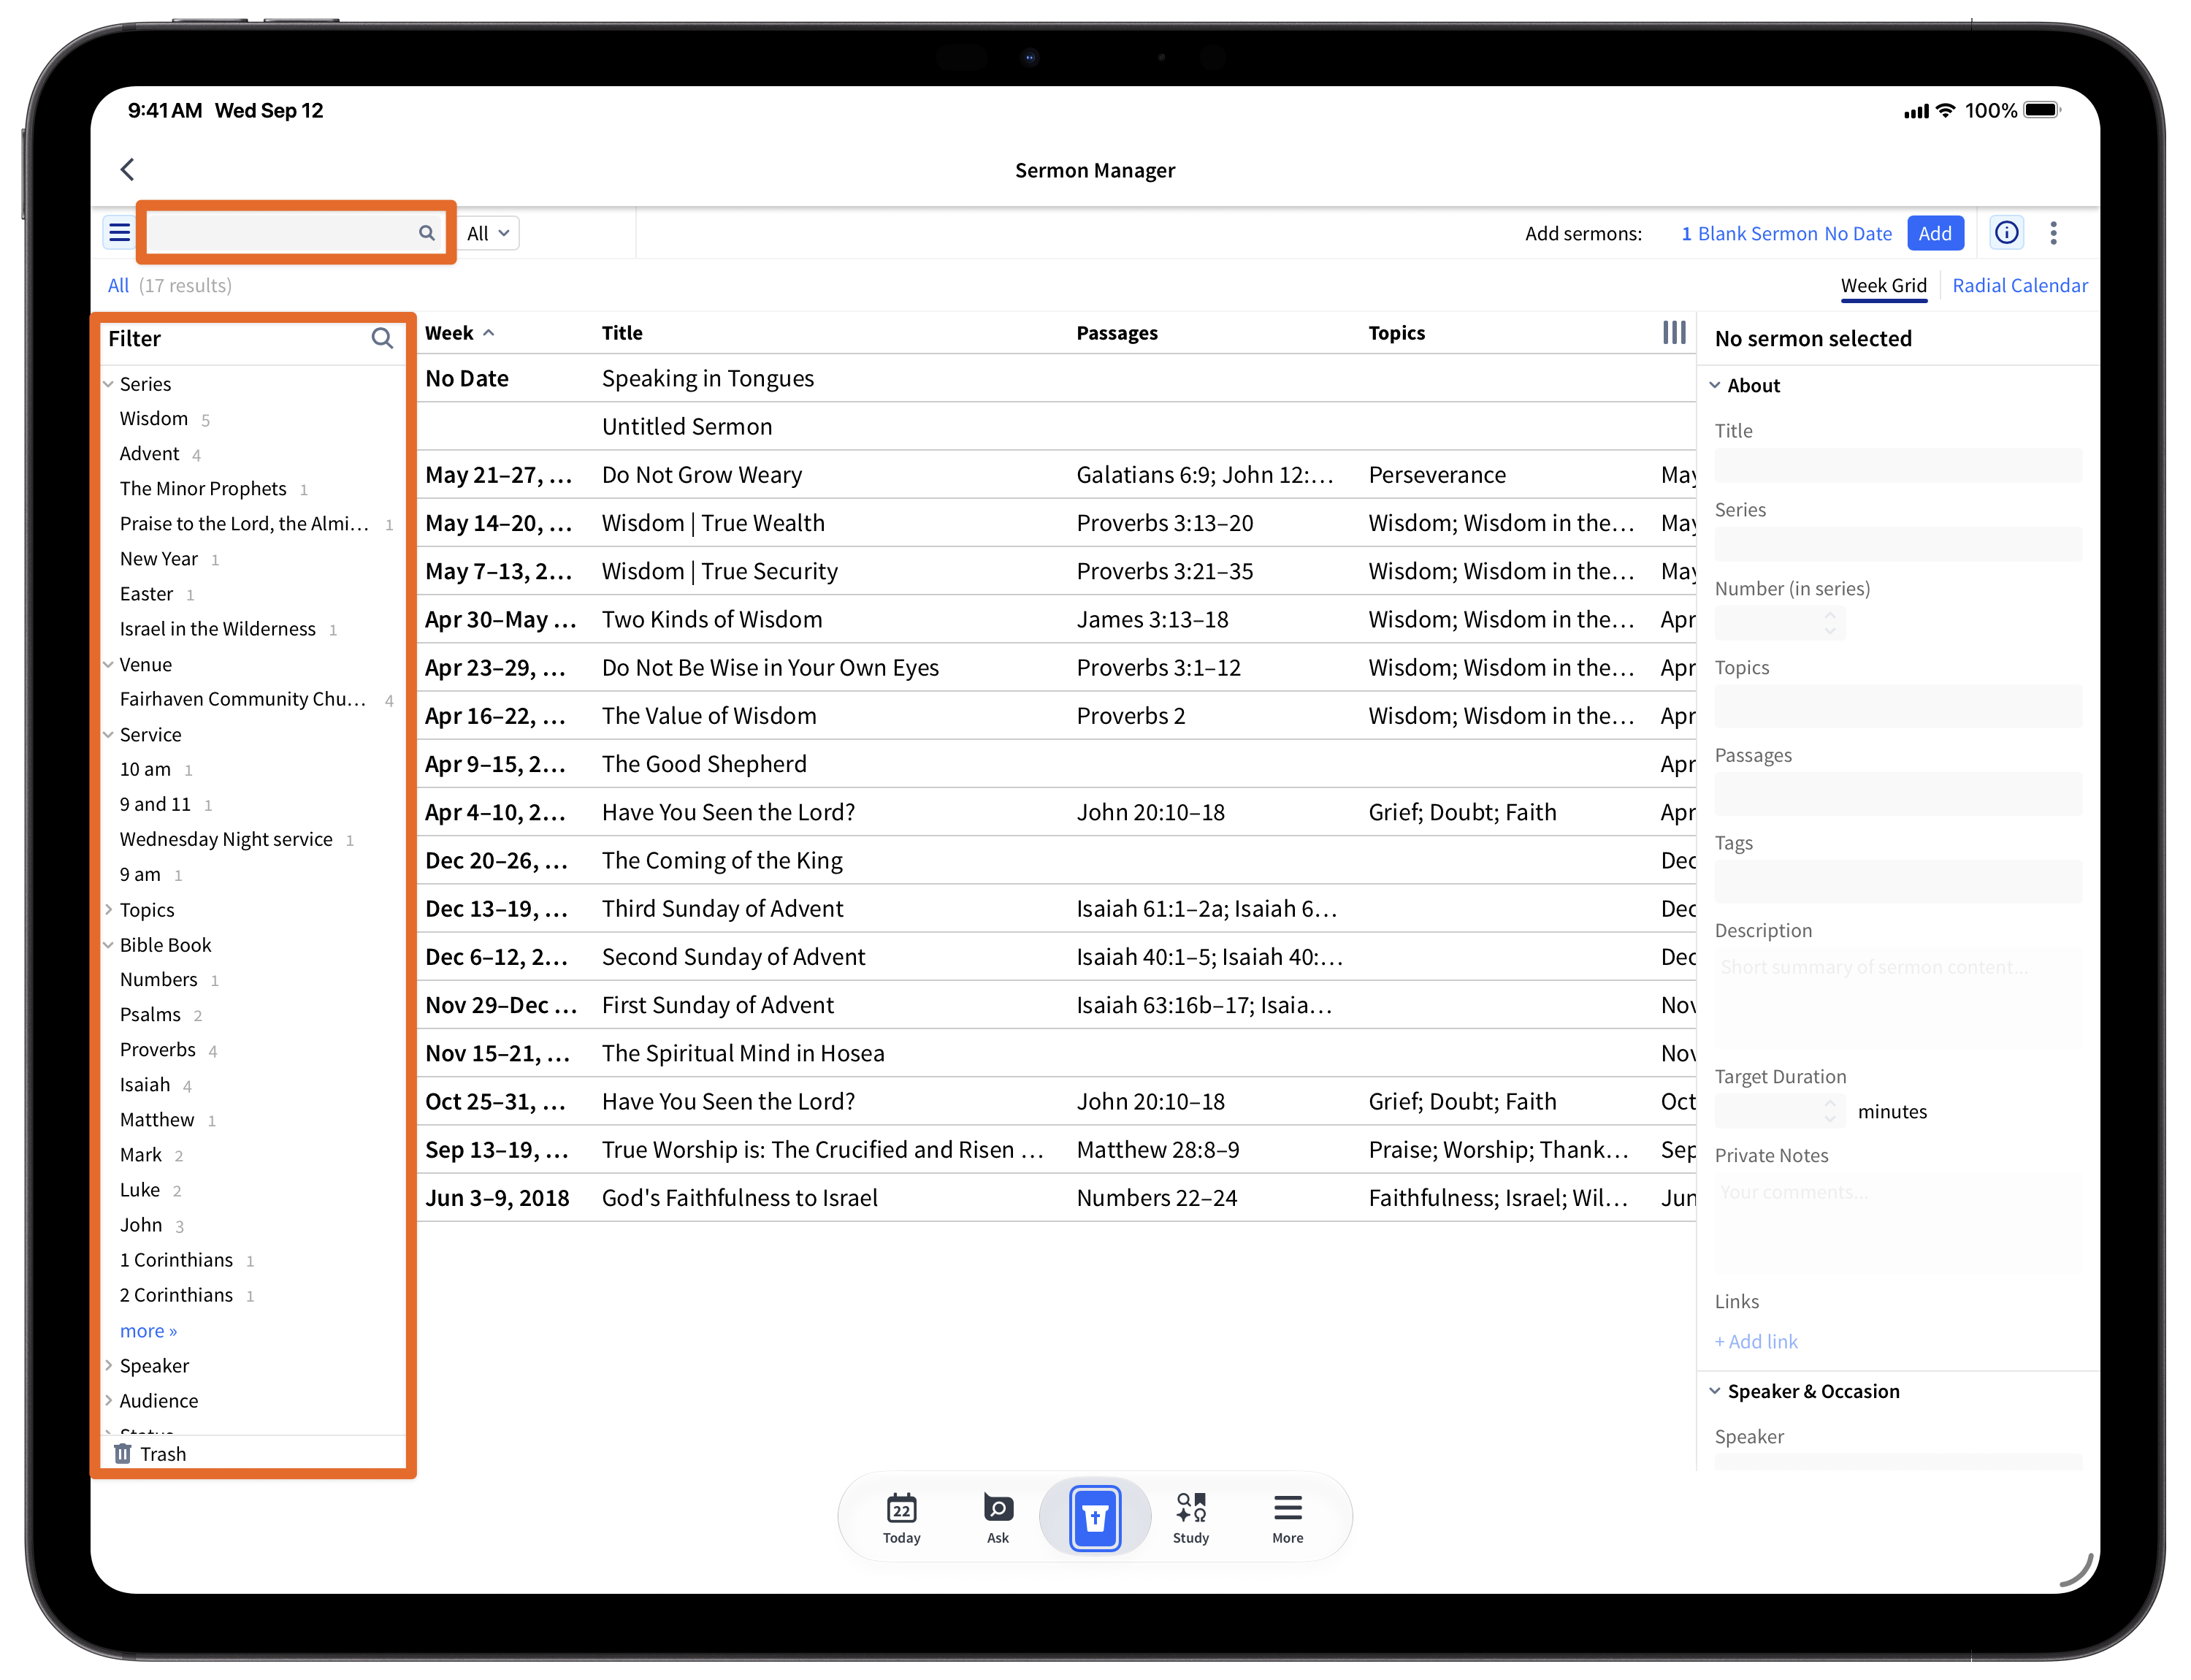The width and height of the screenshot is (2191, 1680).
Task: Click the Filter panel search icon
Action: coord(382,338)
